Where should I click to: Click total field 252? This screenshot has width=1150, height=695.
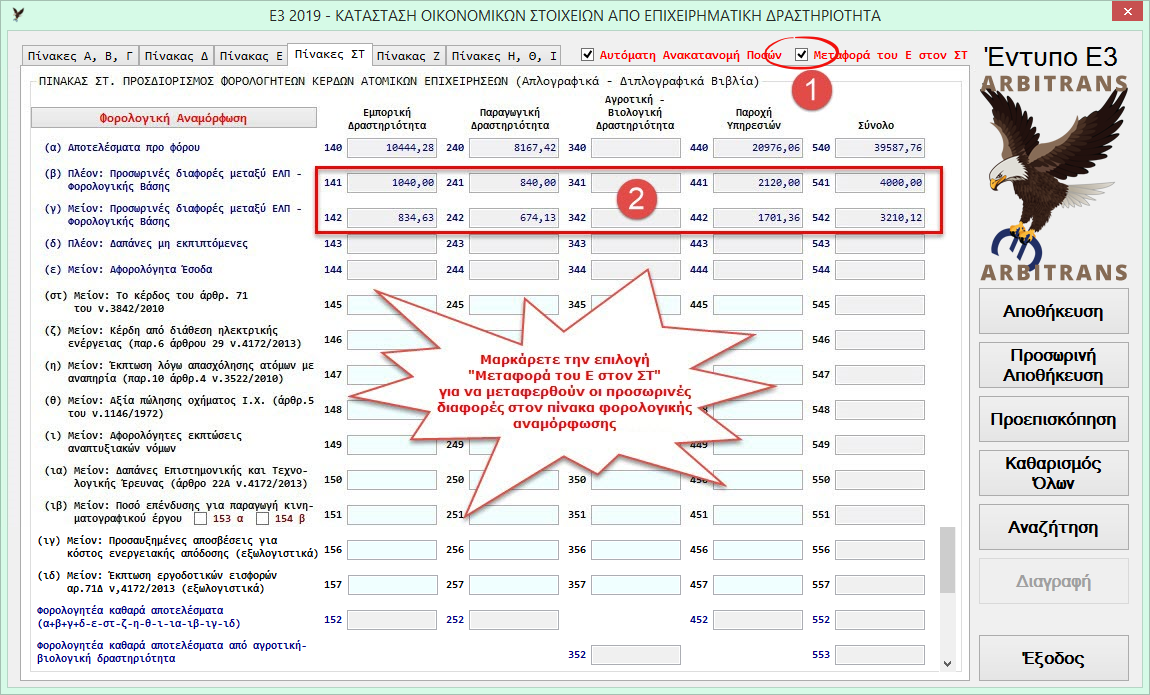coord(514,620)
